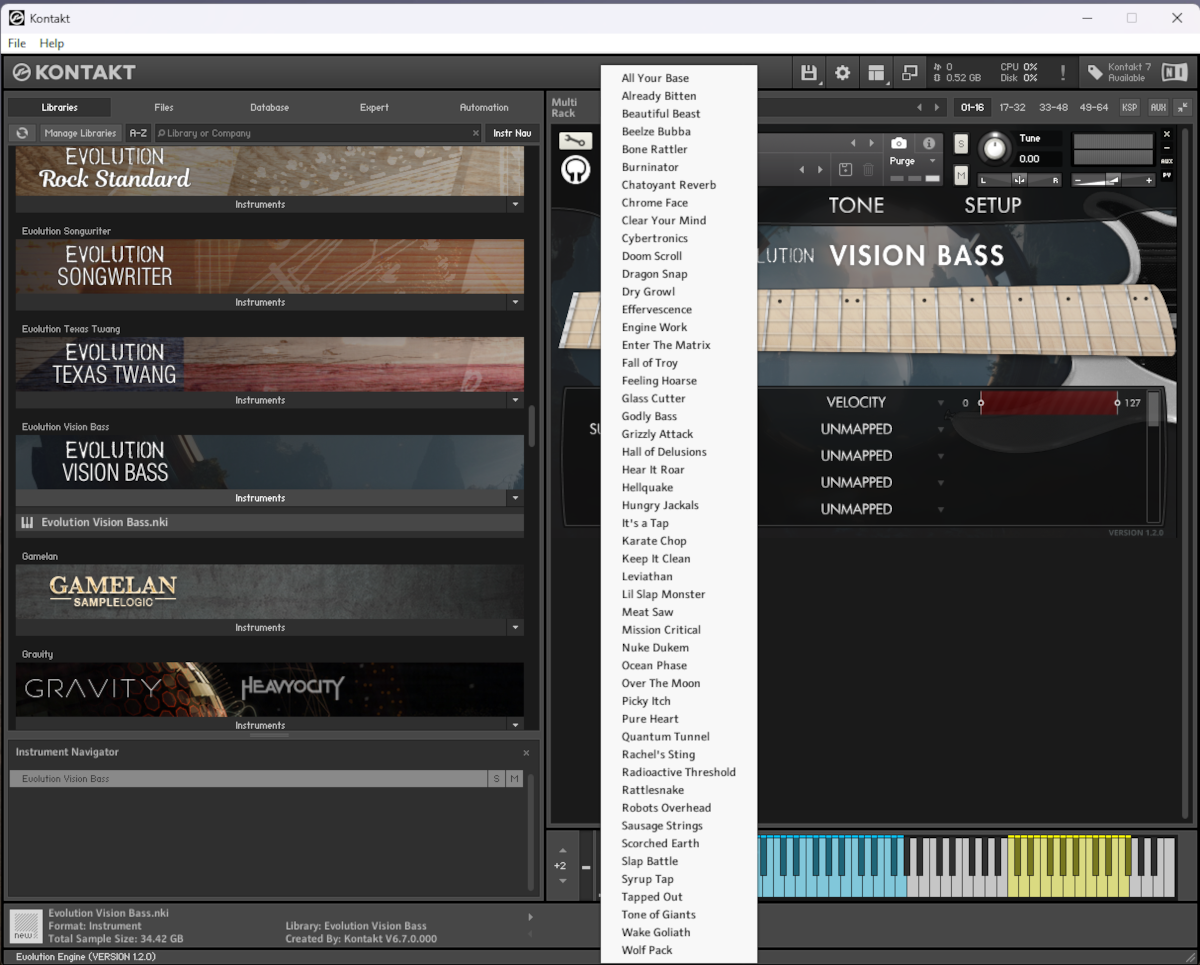Expand the Gamelan library options arrow
1200x965 pixels.
tap(516, 628)
